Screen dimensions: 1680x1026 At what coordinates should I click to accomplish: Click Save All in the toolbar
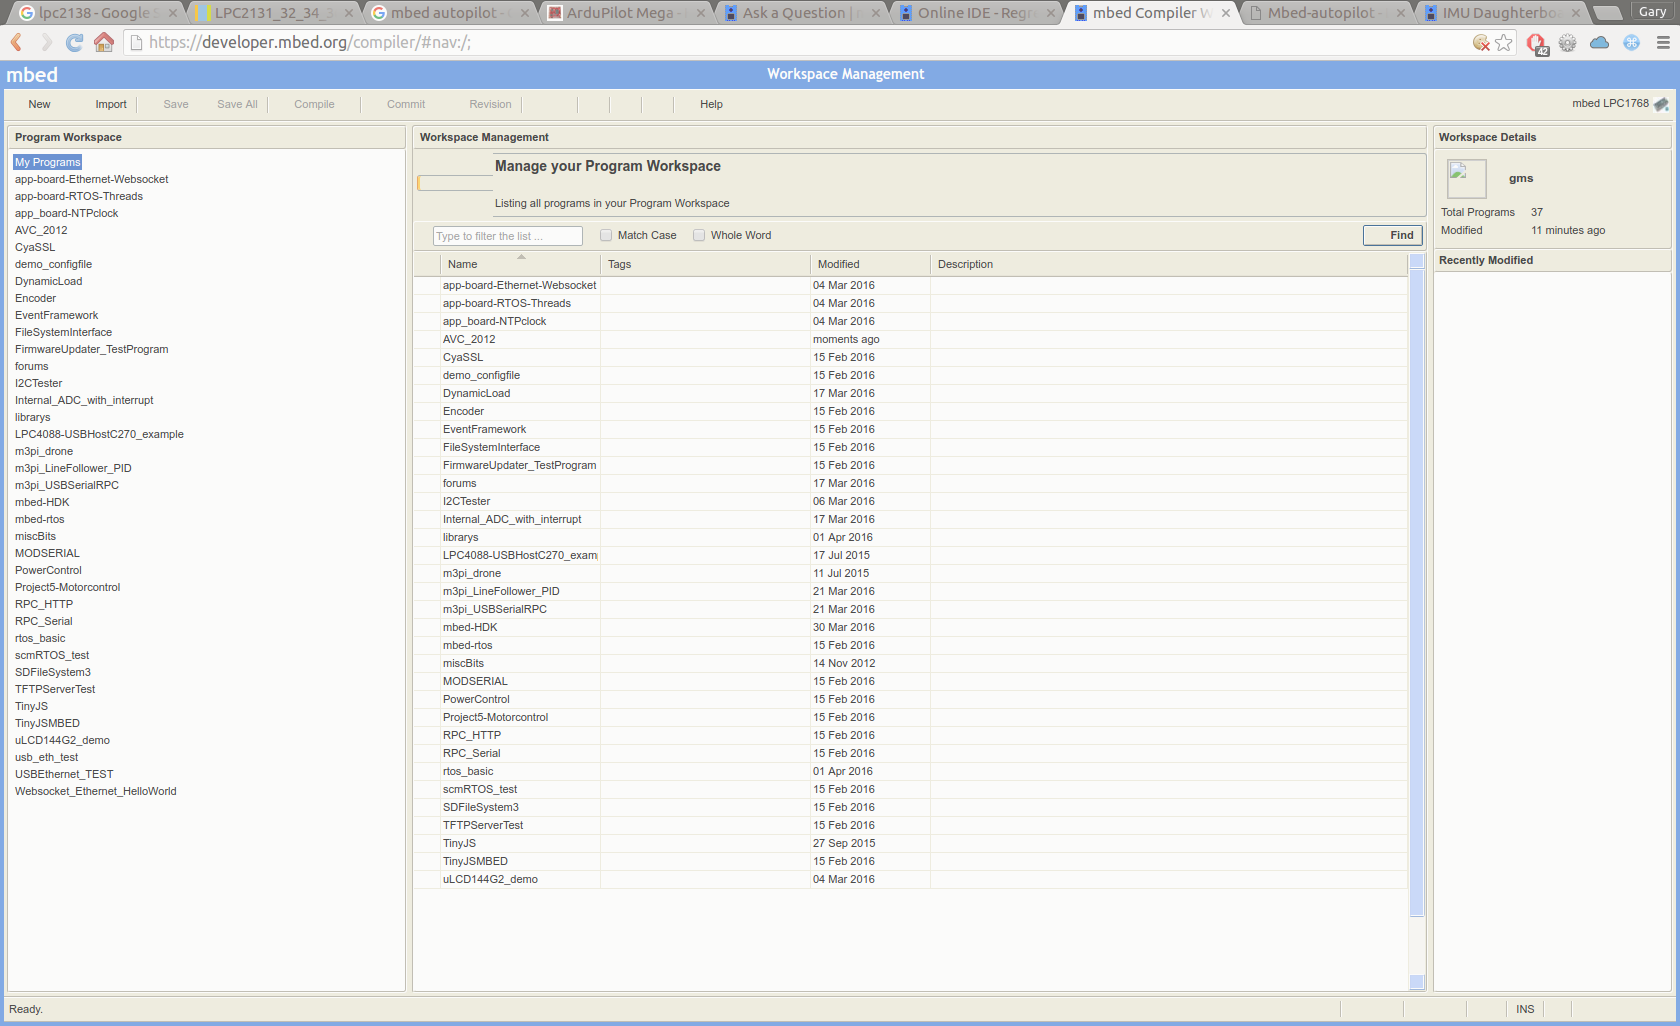237,104
